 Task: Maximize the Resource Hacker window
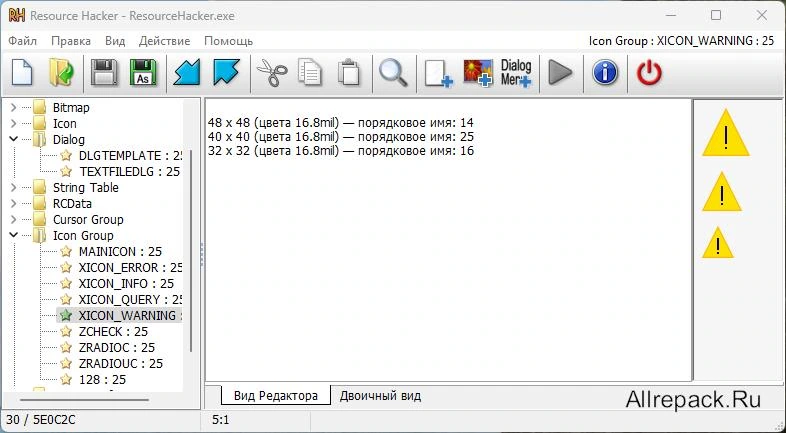tap(716, 16)
